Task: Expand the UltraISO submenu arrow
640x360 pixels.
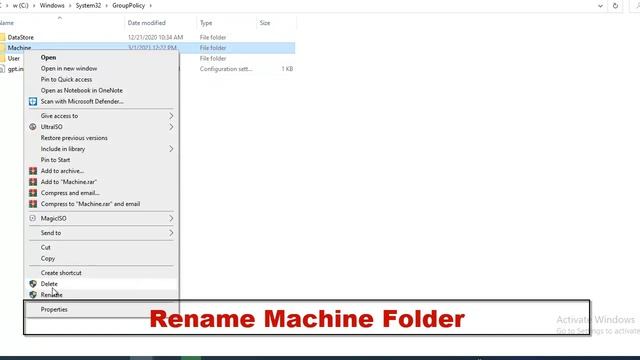Action: point(171,127)
